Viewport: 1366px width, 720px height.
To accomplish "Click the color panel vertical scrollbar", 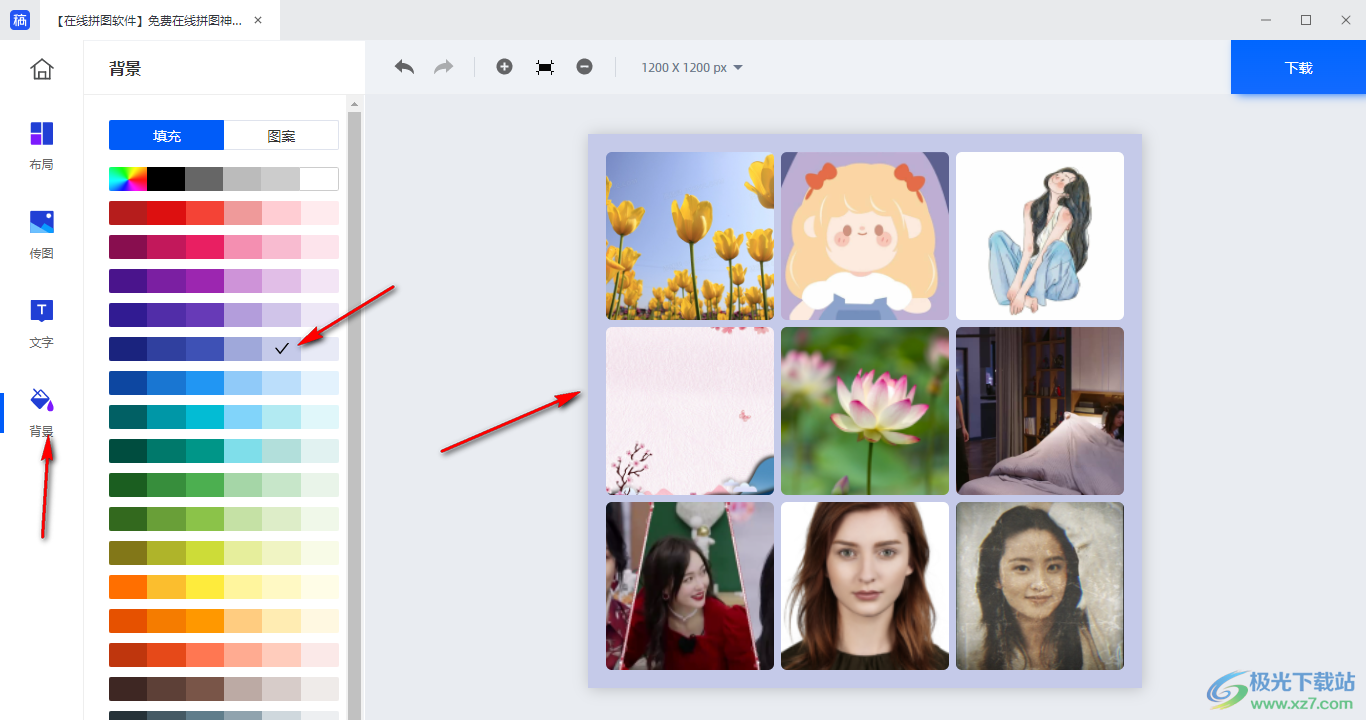I will pos(353,414).
